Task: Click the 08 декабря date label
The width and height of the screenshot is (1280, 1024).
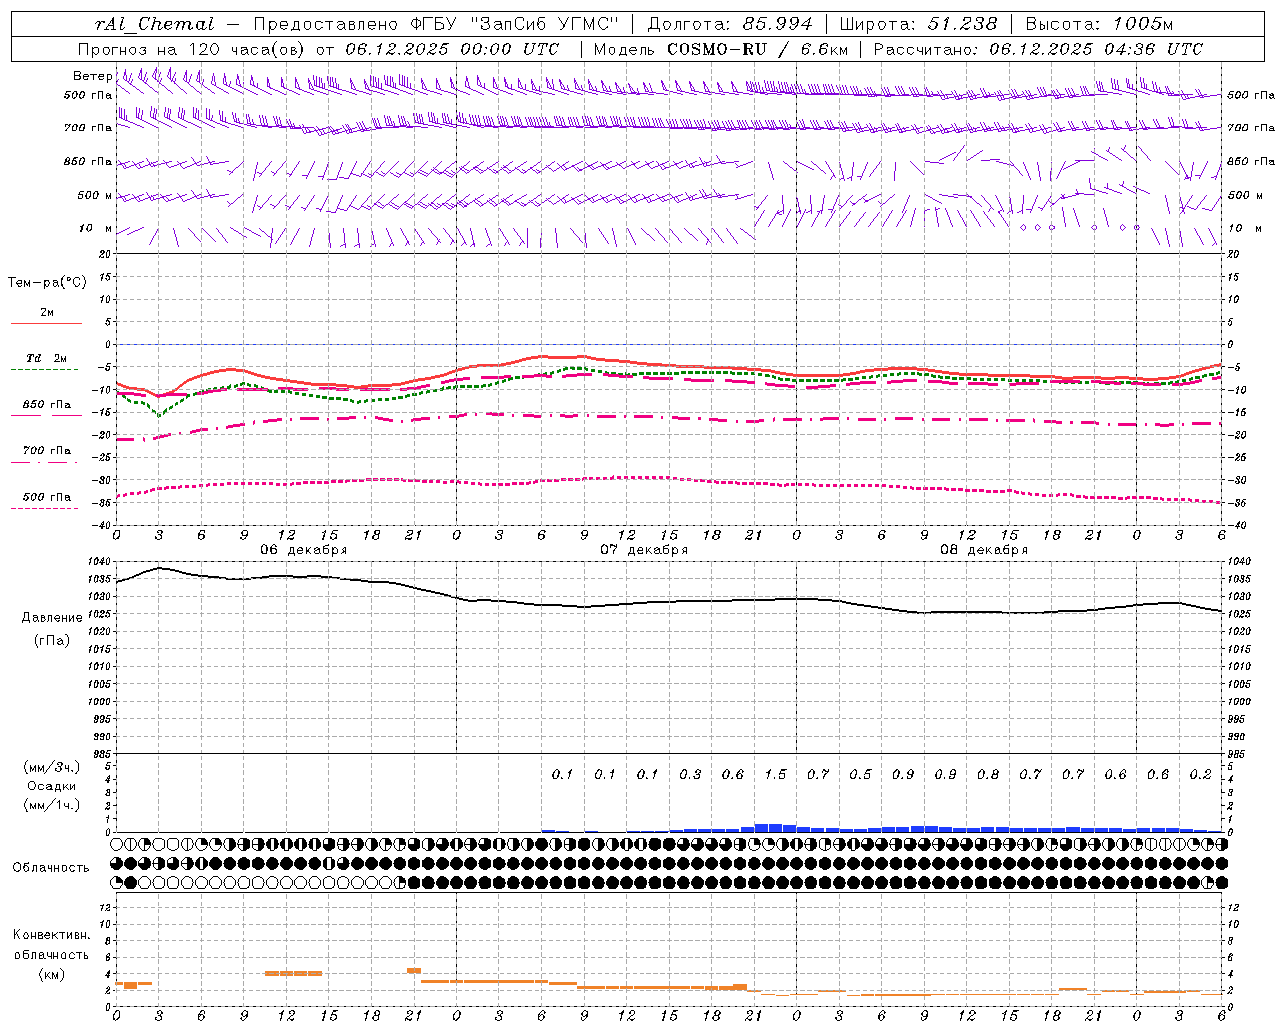Action: 984,549
